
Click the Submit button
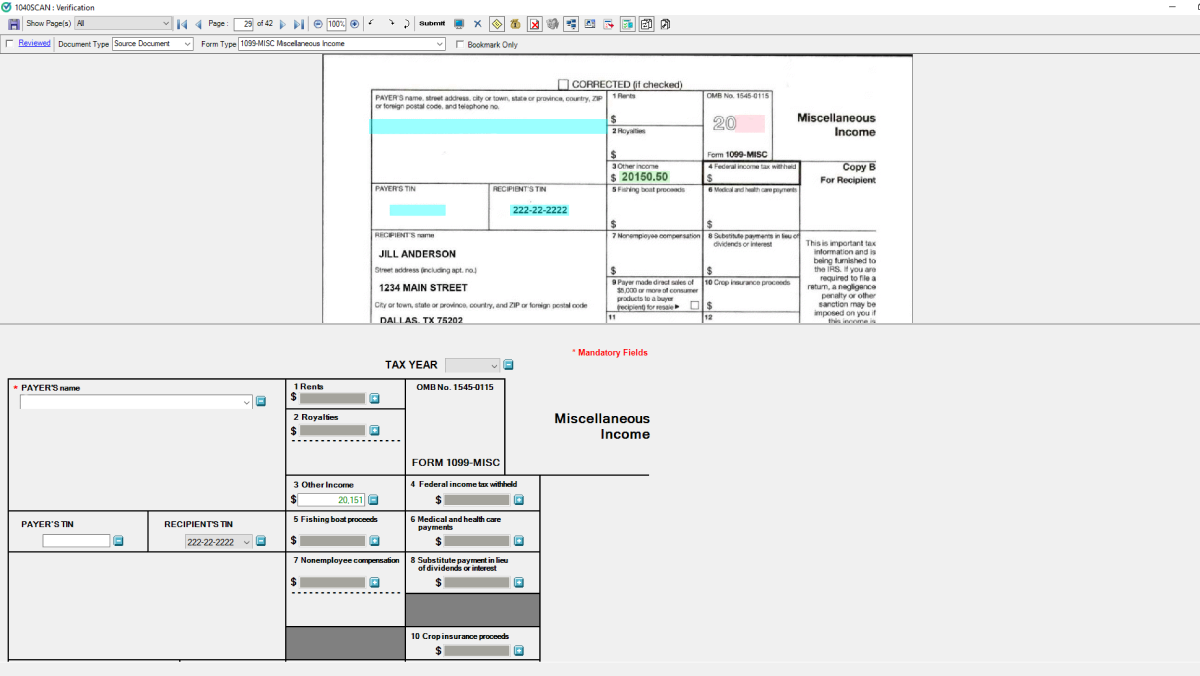coord(432,23)
